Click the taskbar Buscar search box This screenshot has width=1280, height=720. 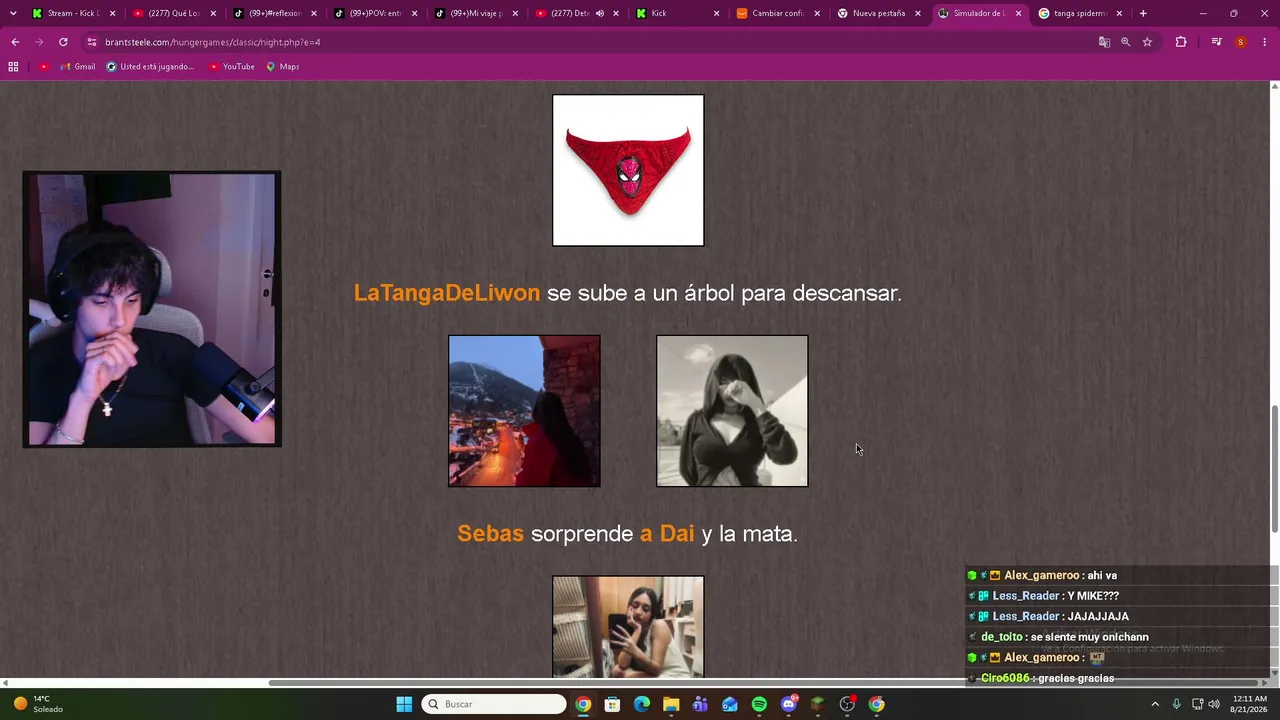tap(494, 704)
